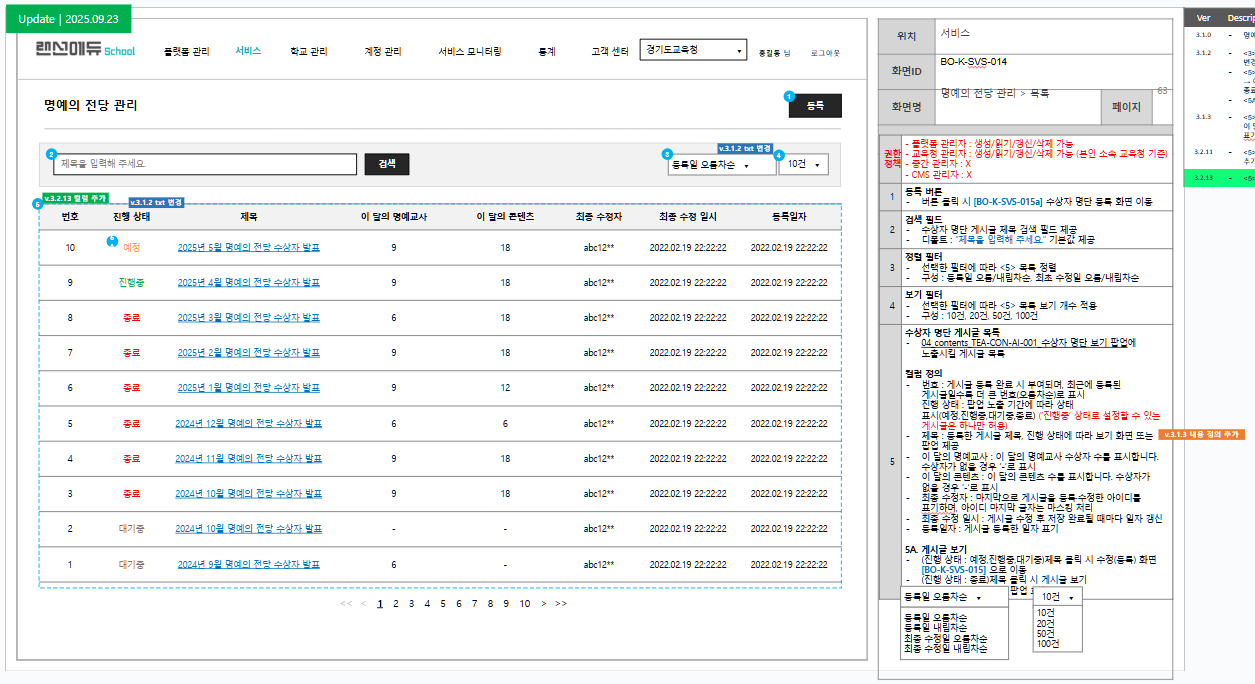
Task: Open the 서비스 모니터링 menu
Action: tap(469, 51)
